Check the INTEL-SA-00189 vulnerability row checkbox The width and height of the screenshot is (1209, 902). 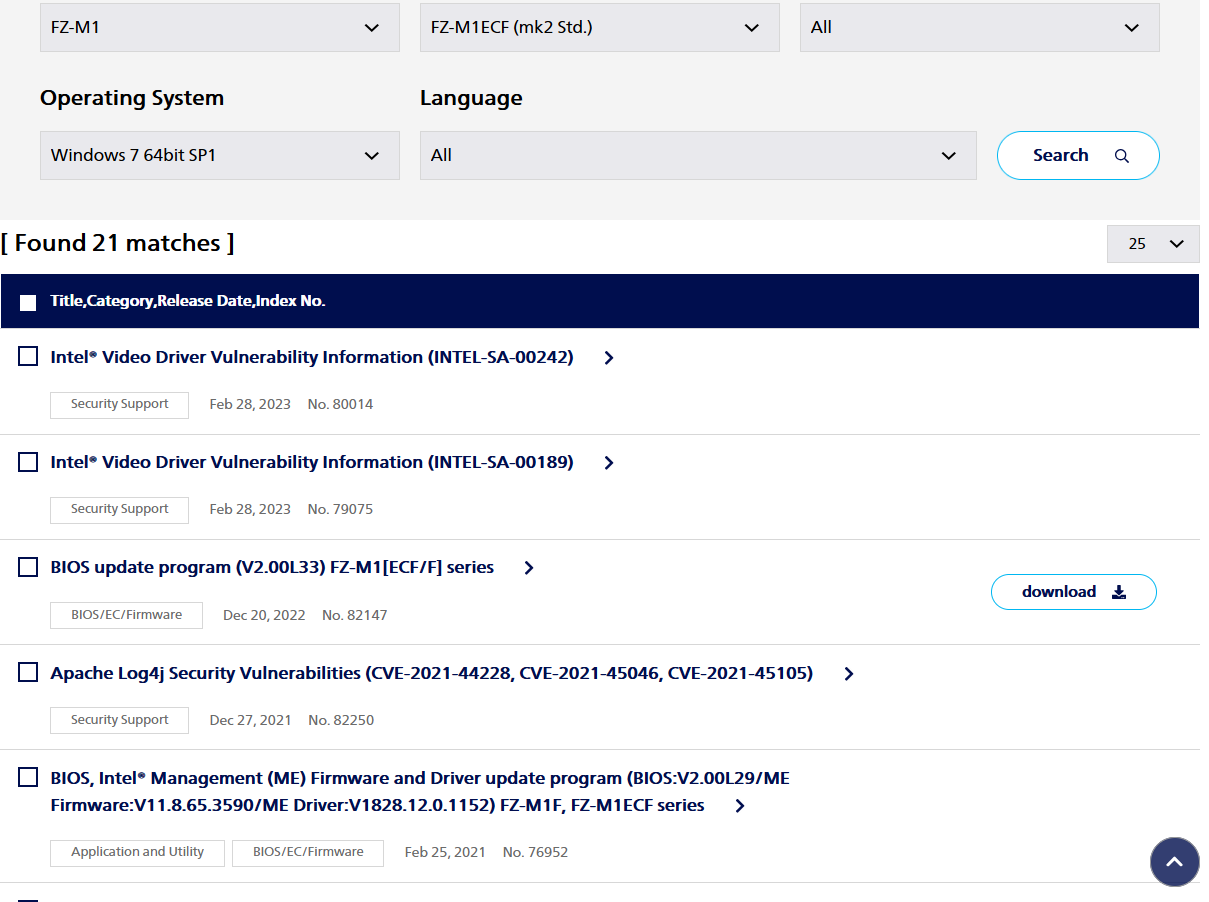pyautogui.click(x=28, y=461)
